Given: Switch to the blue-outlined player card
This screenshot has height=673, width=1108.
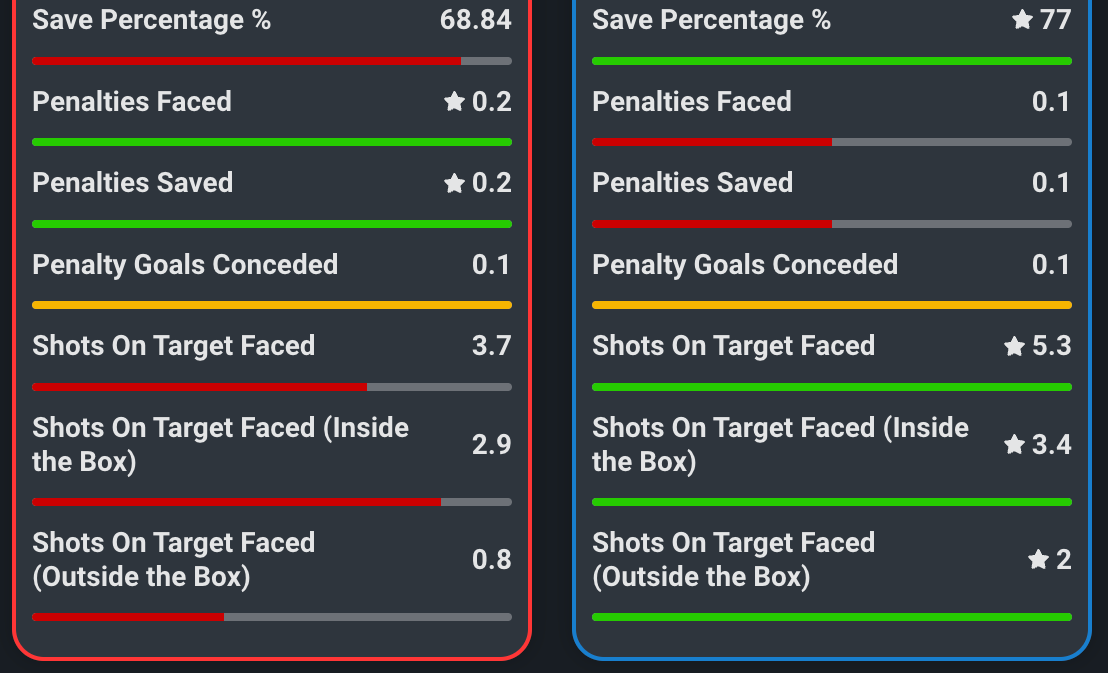Looking at the screenshot, I should [832, 336].
